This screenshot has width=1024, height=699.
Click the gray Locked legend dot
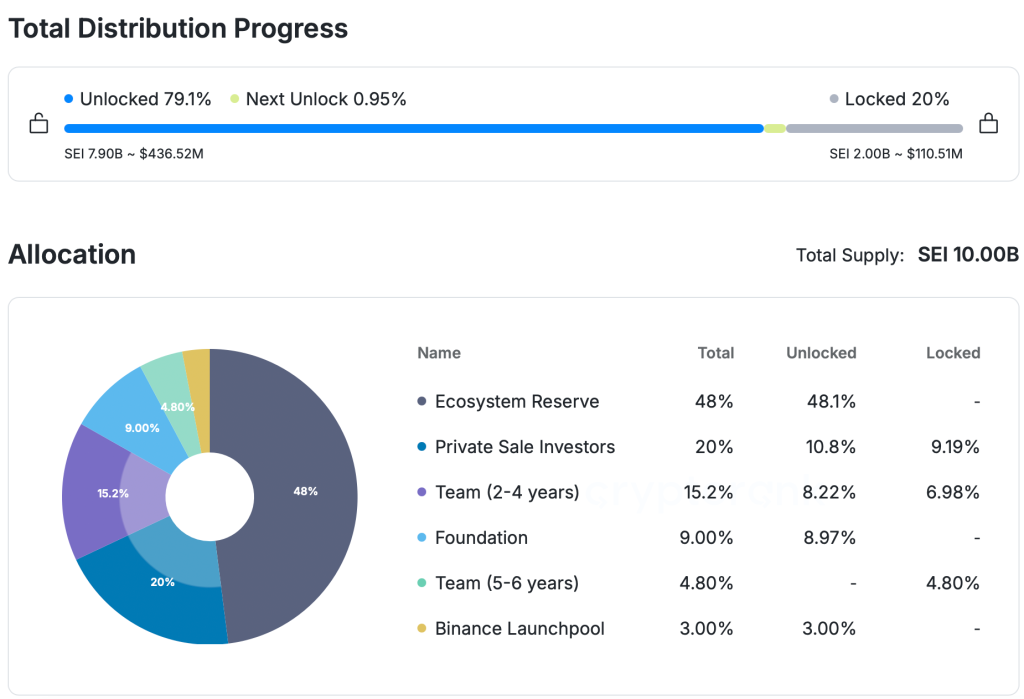836,98
